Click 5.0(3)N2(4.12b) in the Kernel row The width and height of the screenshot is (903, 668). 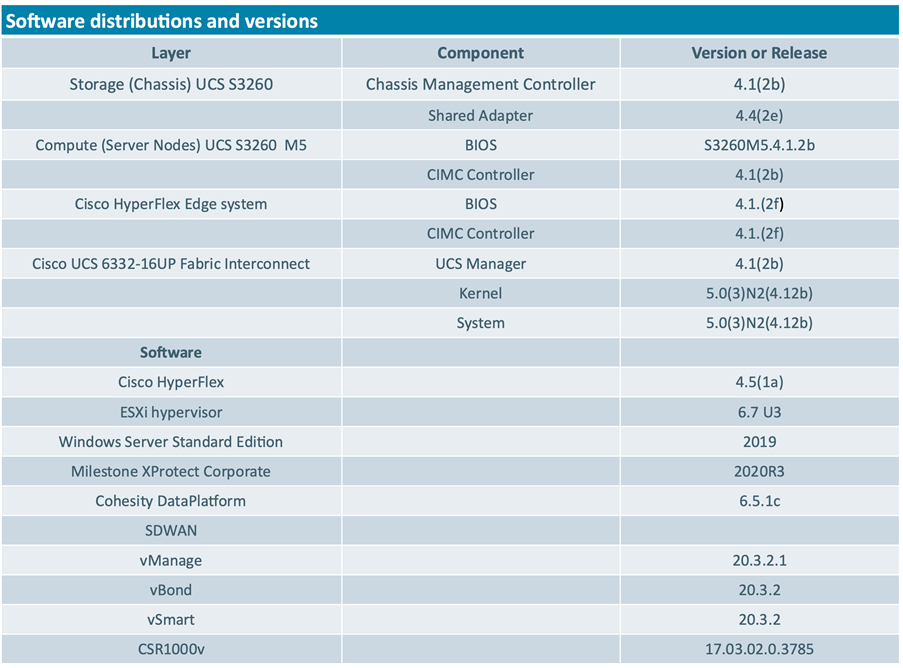tap(759, 293)
